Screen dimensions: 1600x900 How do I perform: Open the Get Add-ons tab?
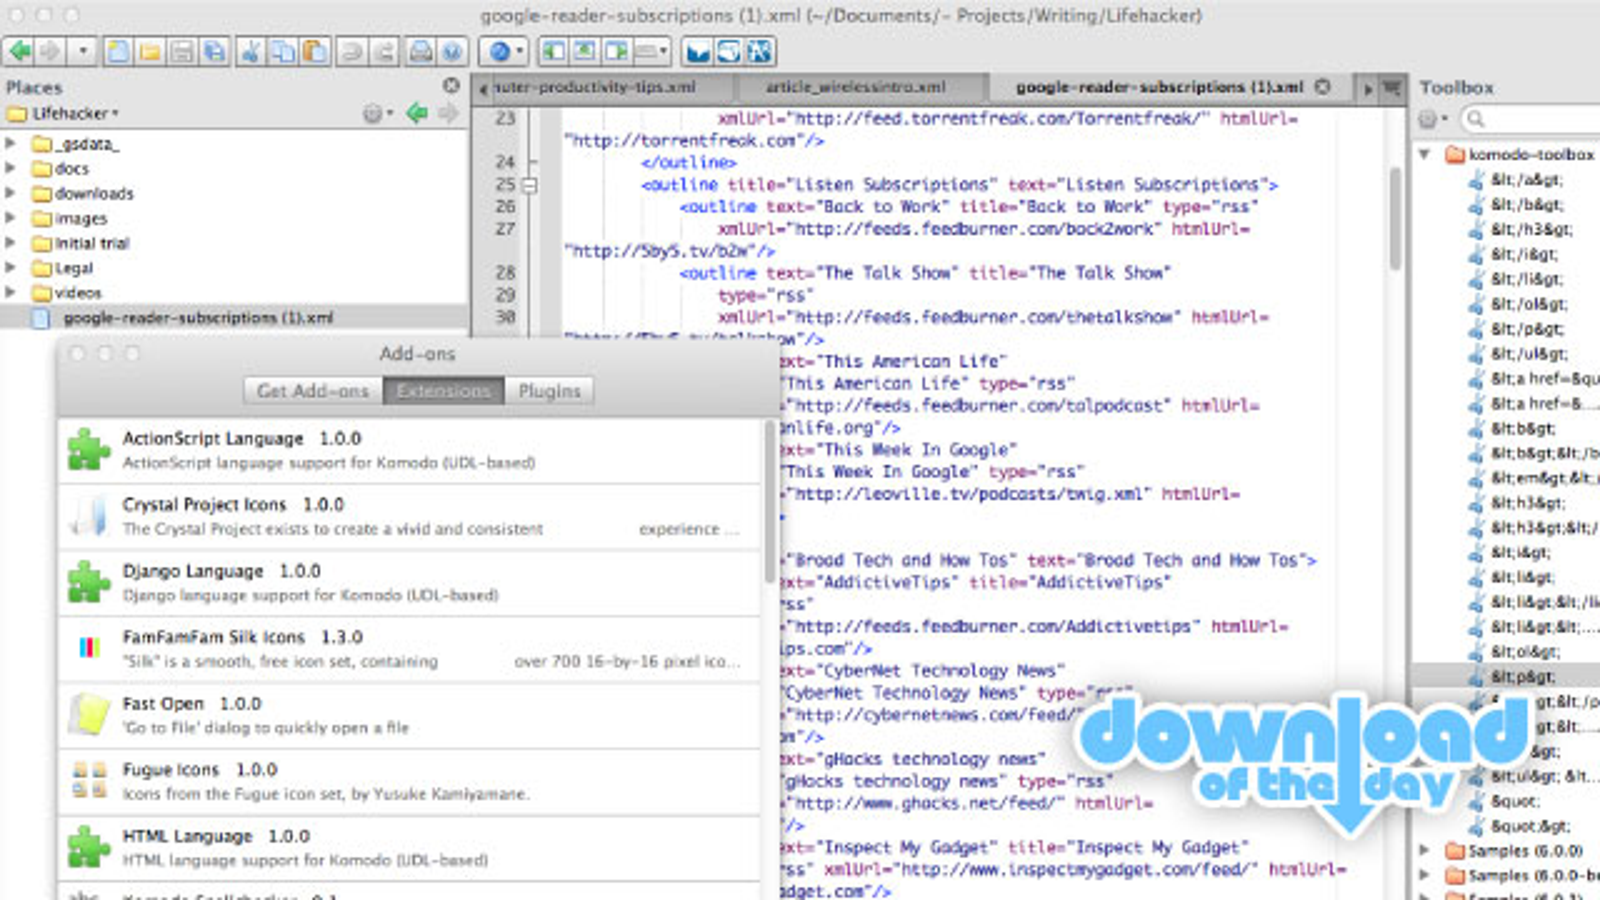313,391
